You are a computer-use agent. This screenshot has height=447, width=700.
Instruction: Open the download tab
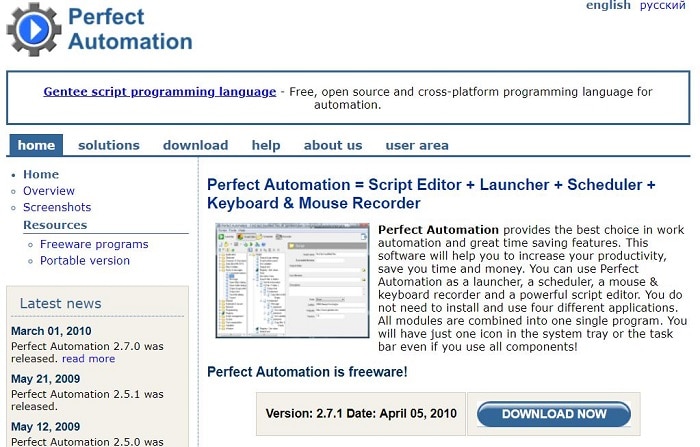coord(196,145)
